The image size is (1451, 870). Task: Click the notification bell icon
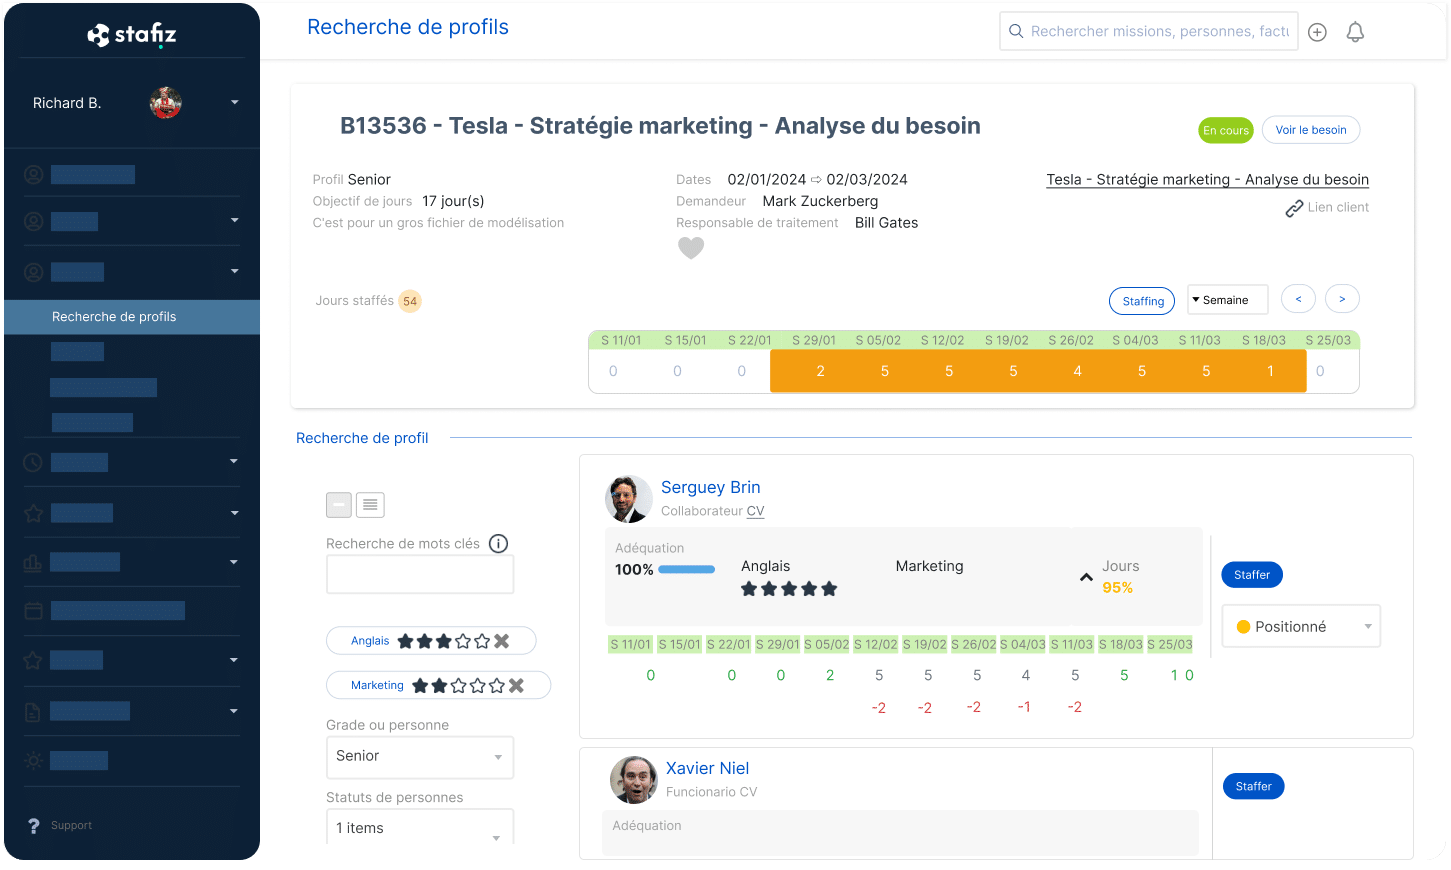1355,32
